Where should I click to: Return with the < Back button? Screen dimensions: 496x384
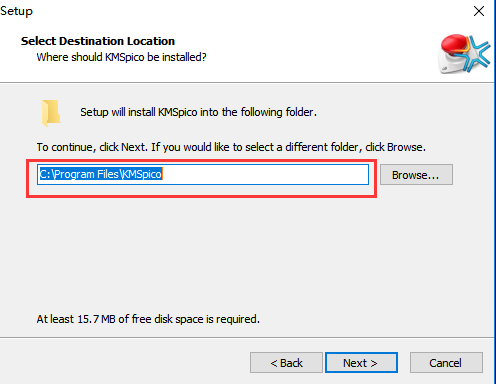[286, 362]
